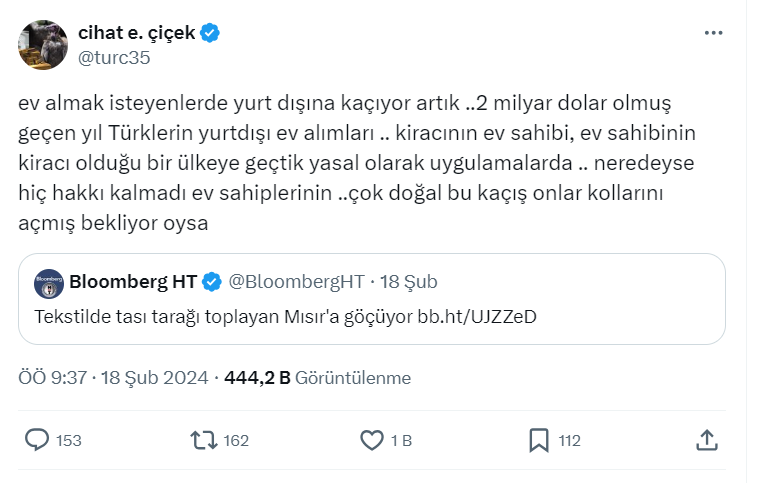
Task: Like the tweet with the heart icon
Action: [371, 439]
